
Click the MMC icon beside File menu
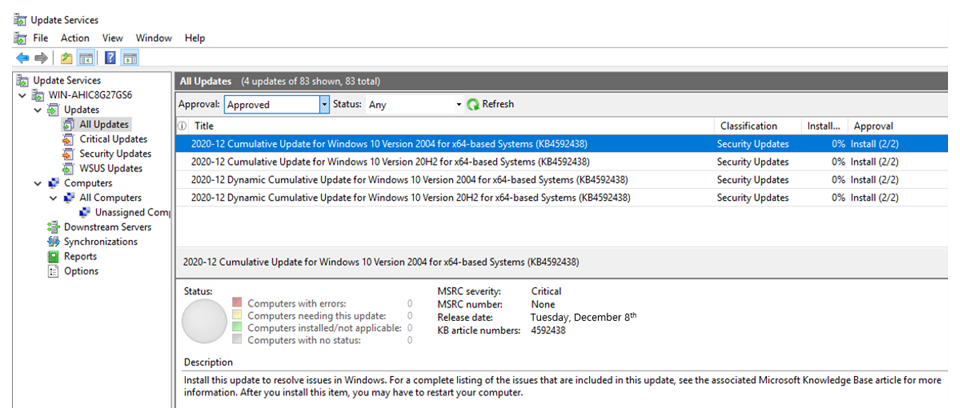click(x=21, y=38)
